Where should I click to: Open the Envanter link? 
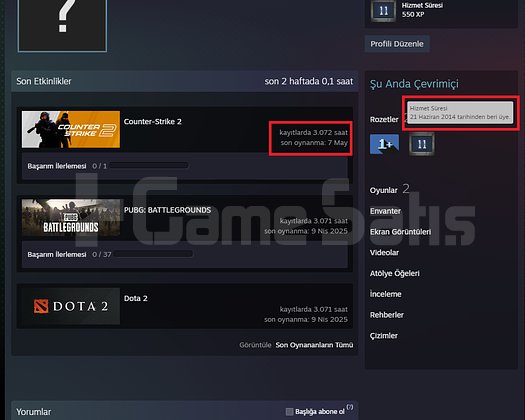(x=385, y=211)
